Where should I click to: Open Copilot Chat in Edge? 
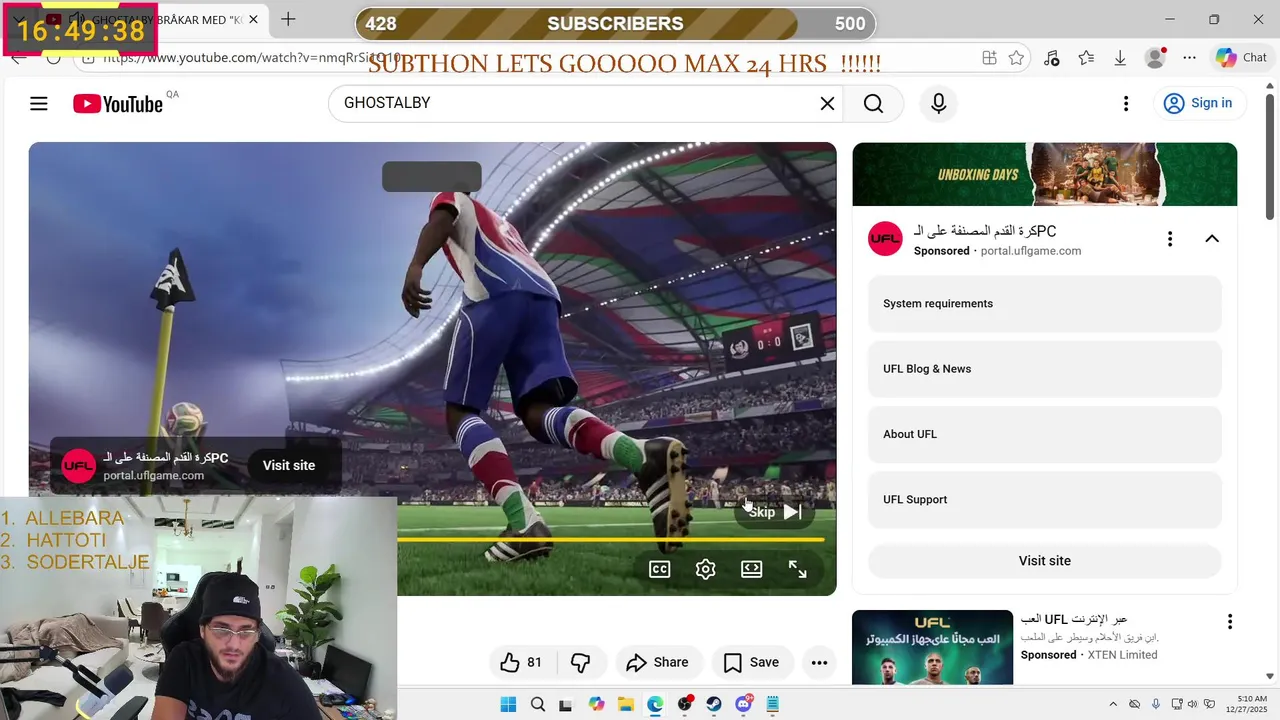(x=1242, y=58)
